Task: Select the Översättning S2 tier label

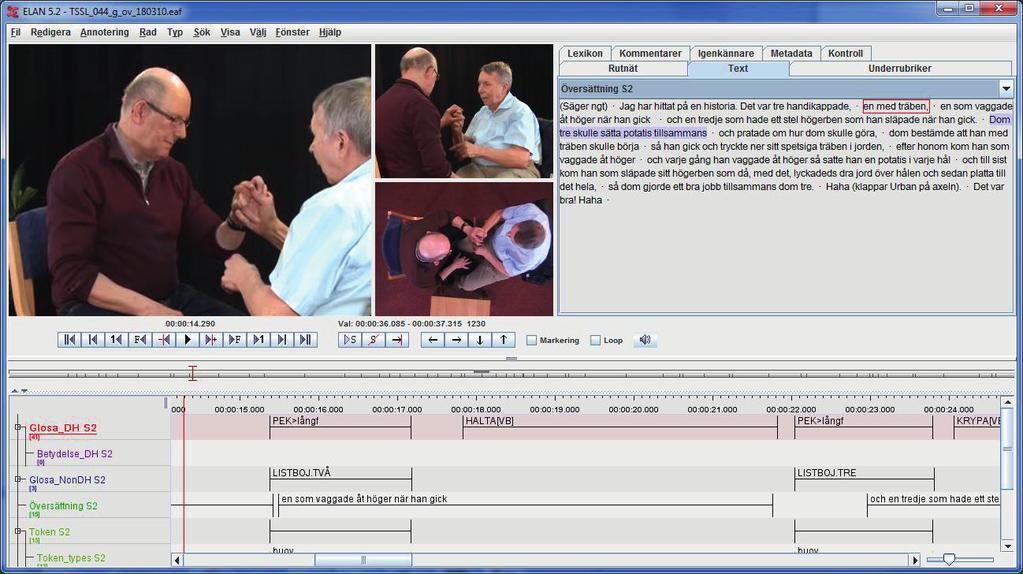Action: point(63,506)
